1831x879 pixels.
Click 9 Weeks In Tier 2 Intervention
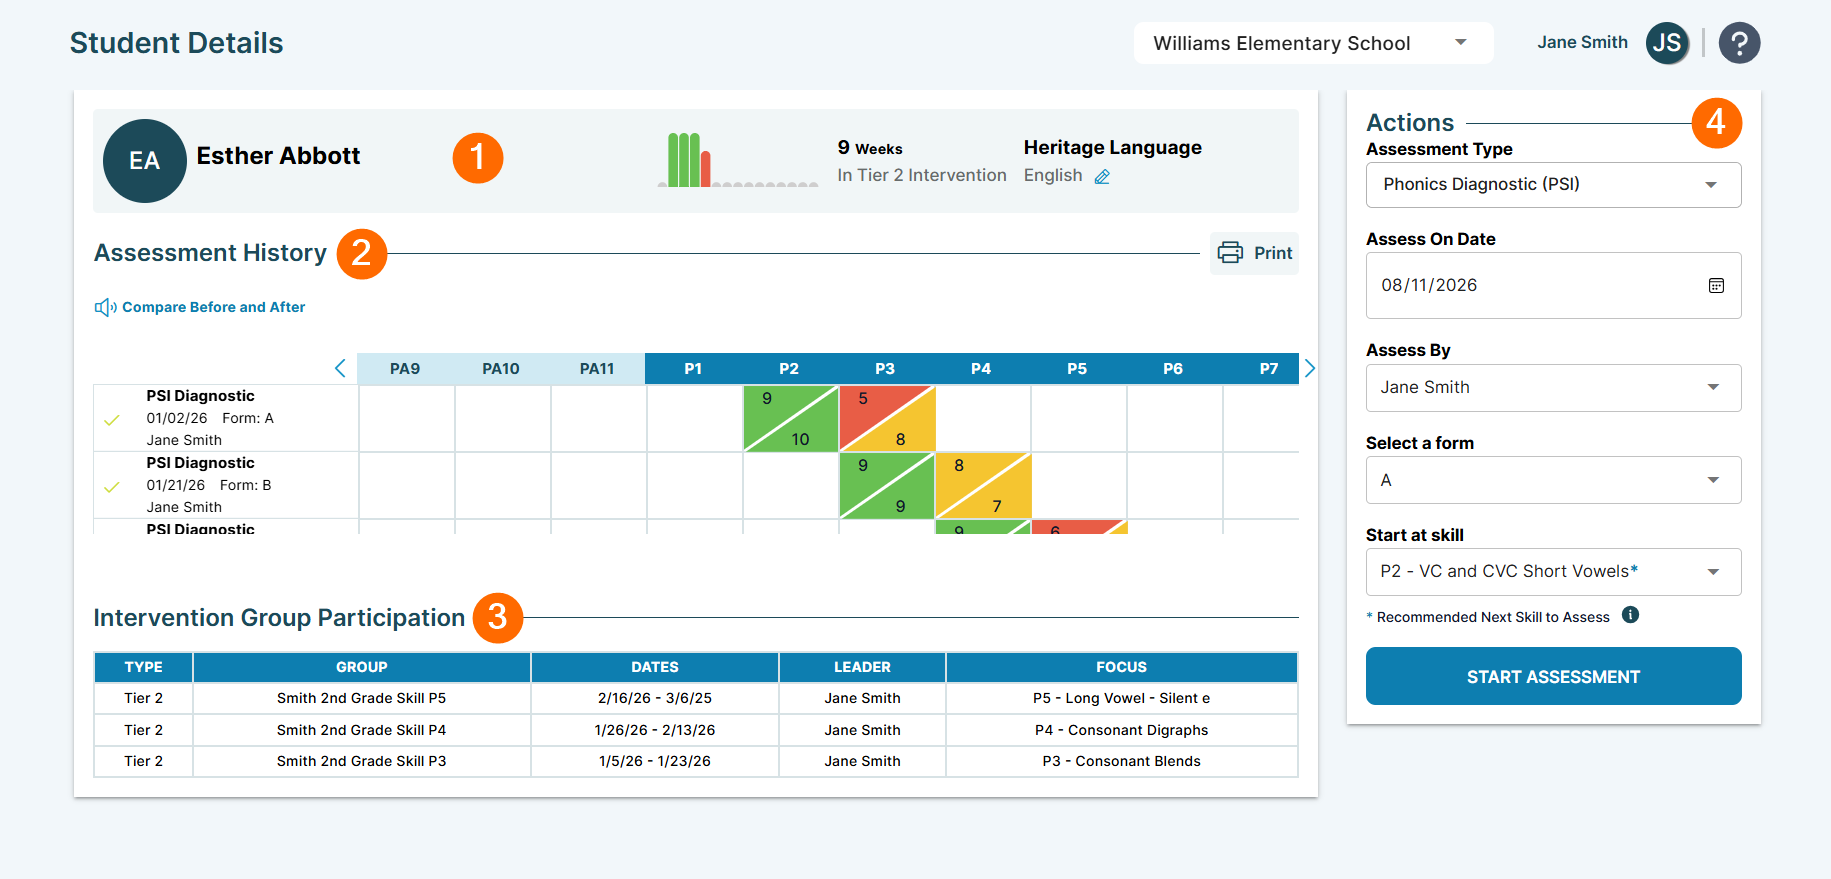click(922, 161)
